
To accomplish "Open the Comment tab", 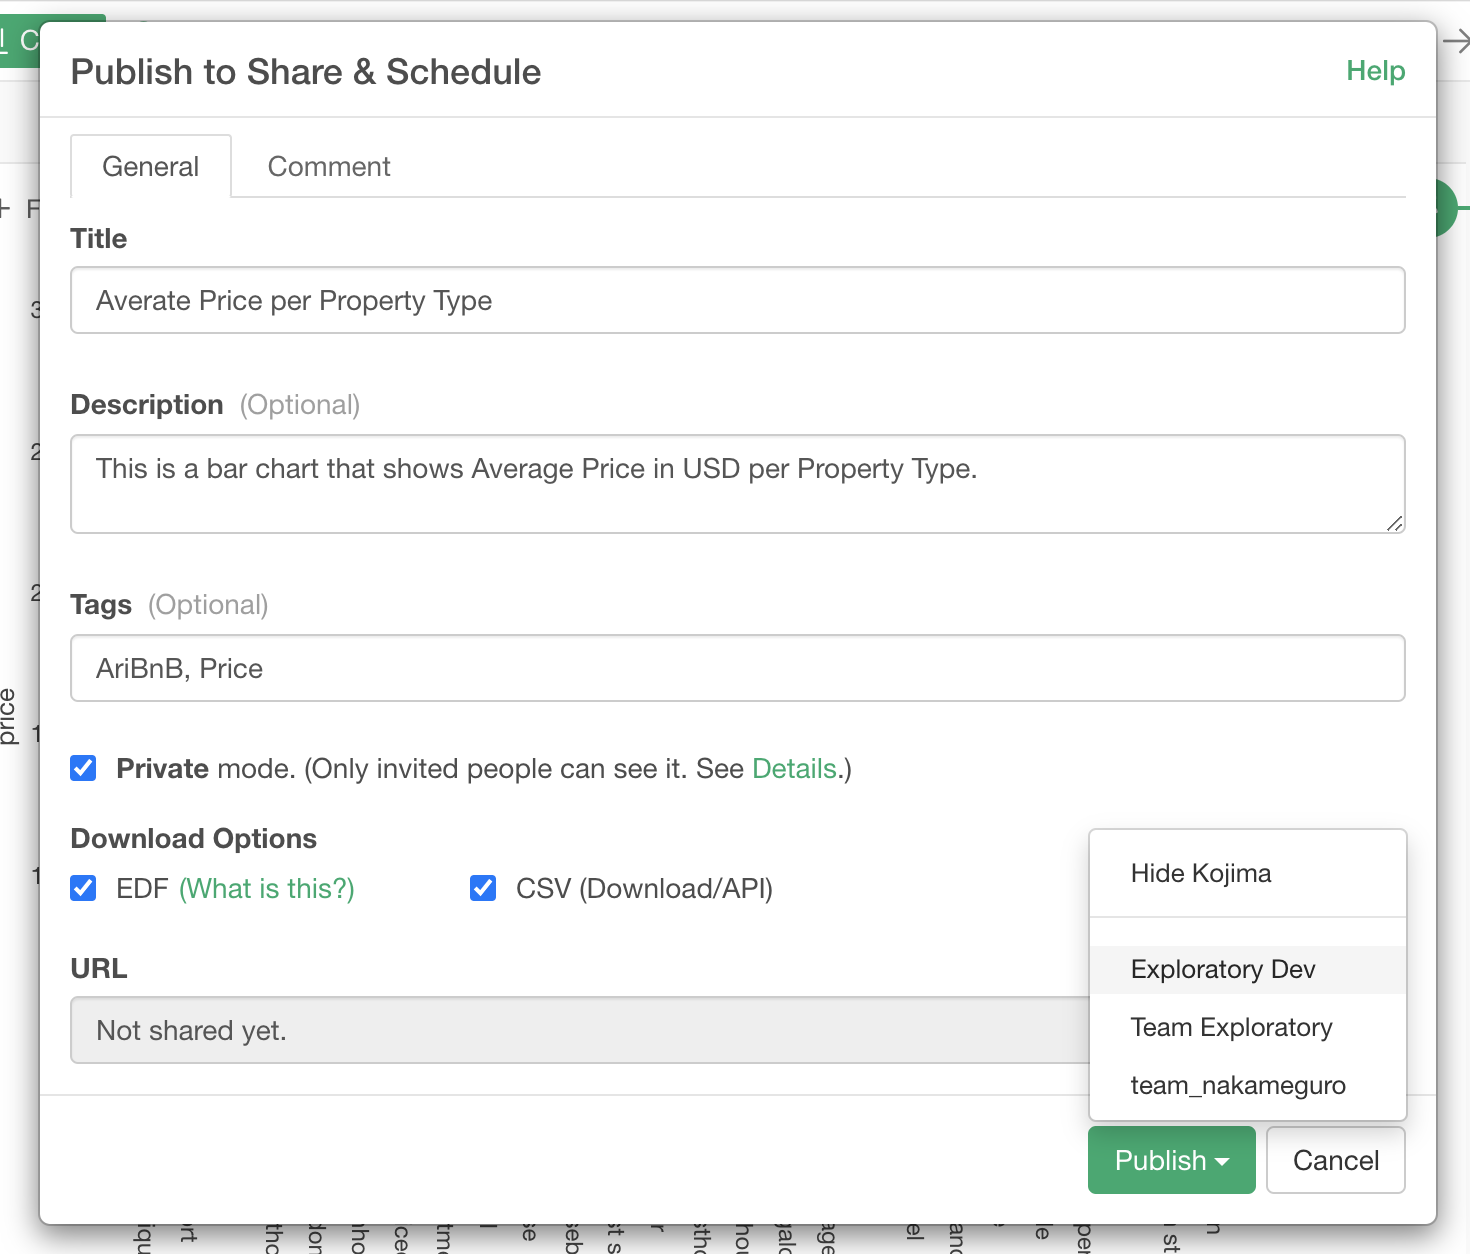I will tap(329, 166).
